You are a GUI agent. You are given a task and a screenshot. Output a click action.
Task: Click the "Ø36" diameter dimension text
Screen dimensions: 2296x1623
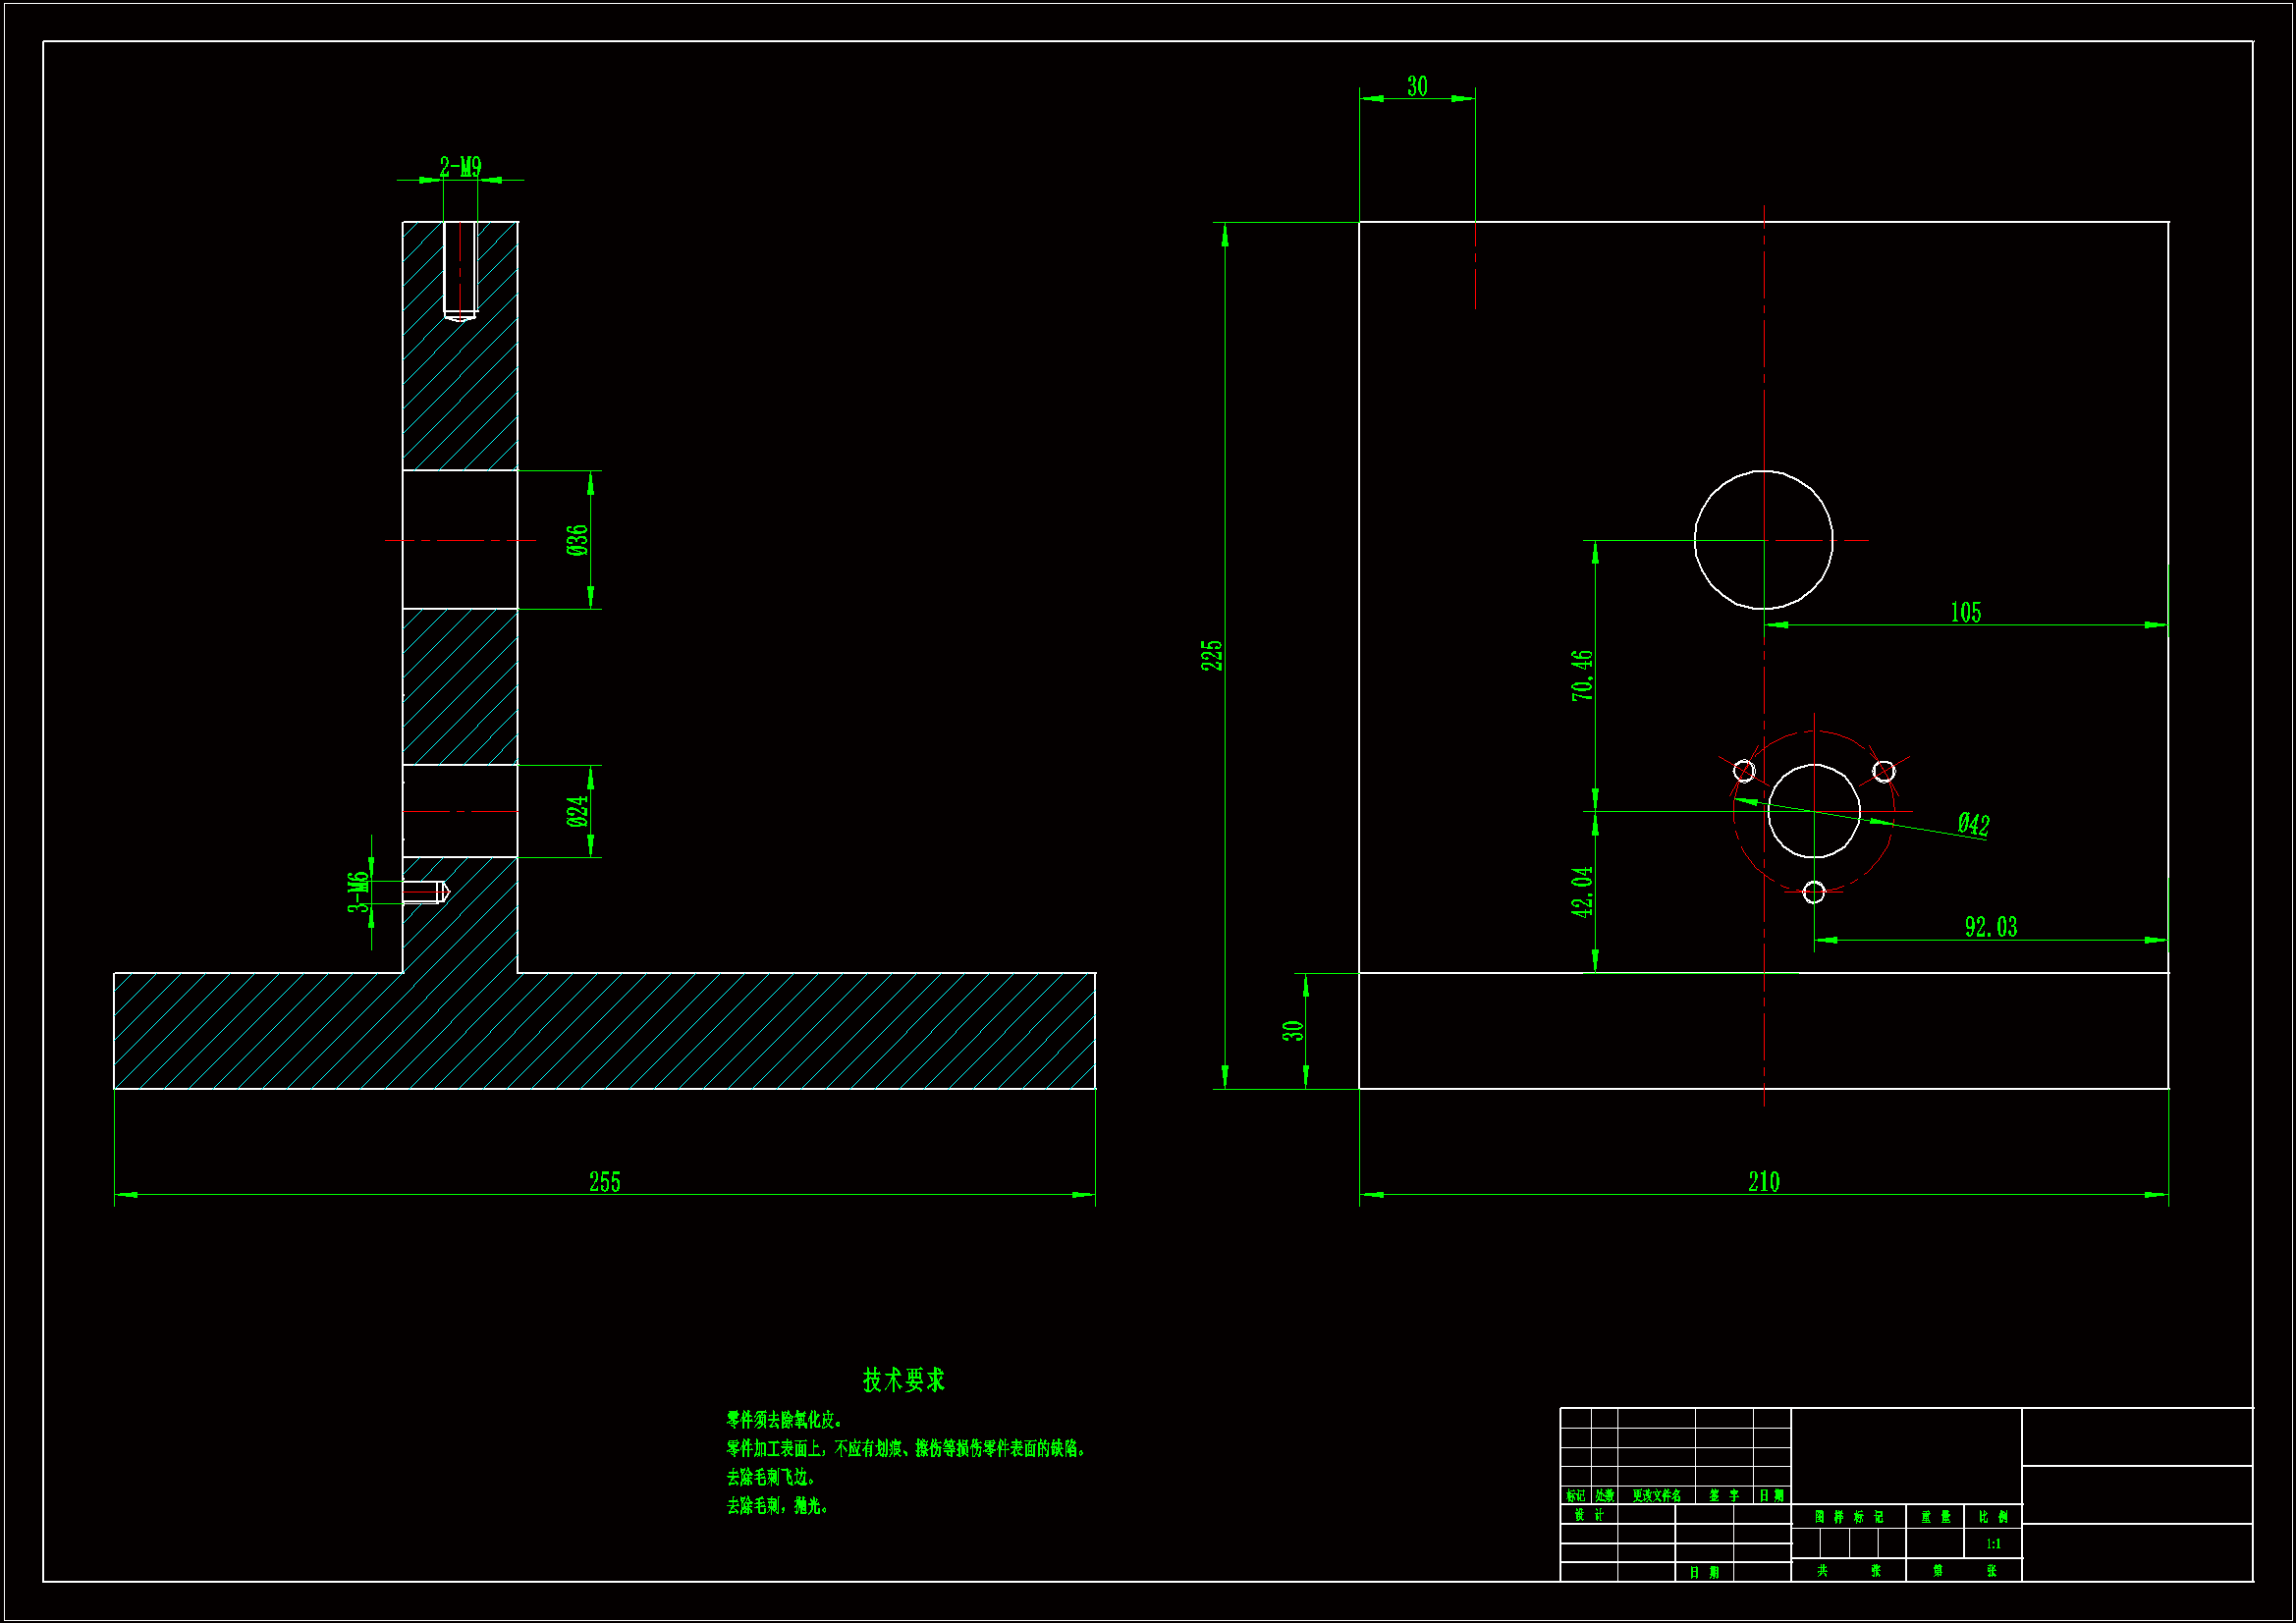[577, 540]
